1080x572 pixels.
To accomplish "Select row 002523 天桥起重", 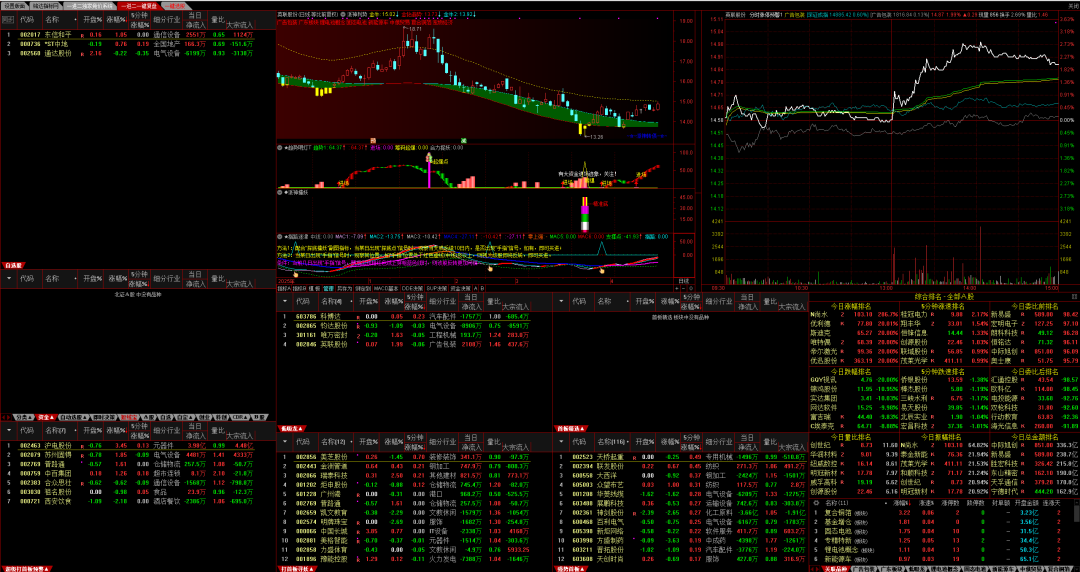I will point(680,456).
